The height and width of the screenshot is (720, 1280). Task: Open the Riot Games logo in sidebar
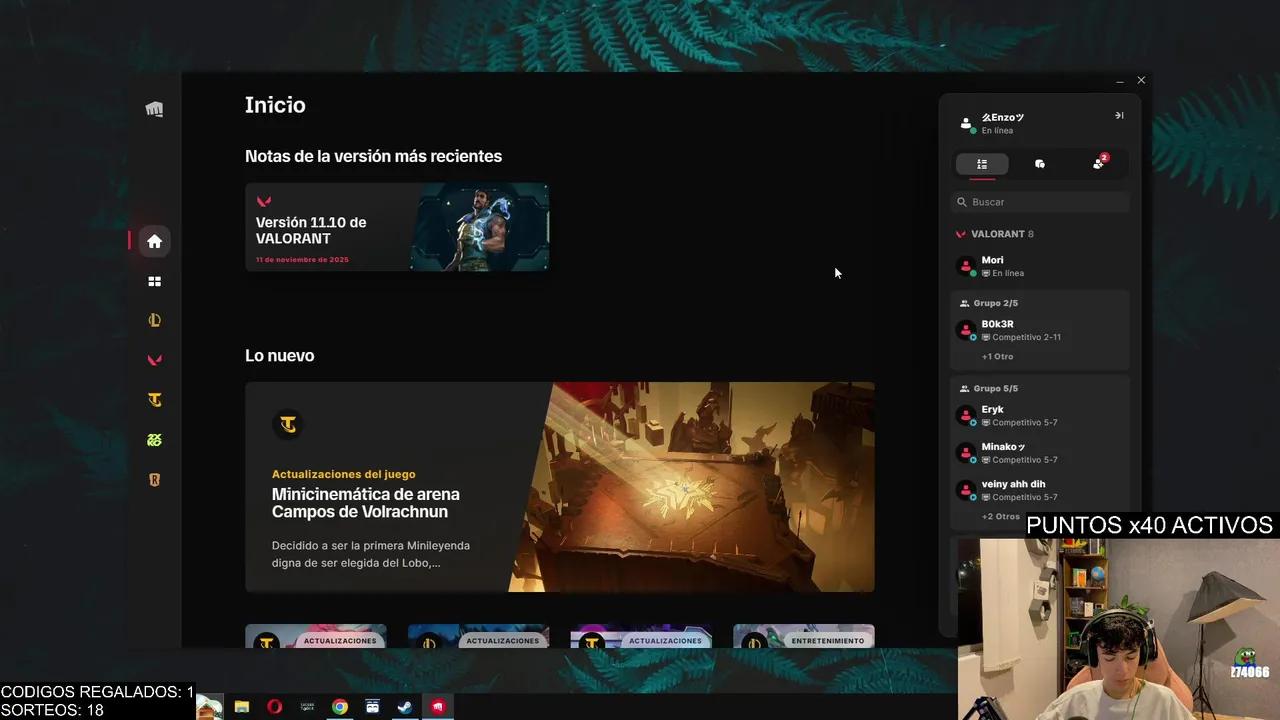(154, 110)
